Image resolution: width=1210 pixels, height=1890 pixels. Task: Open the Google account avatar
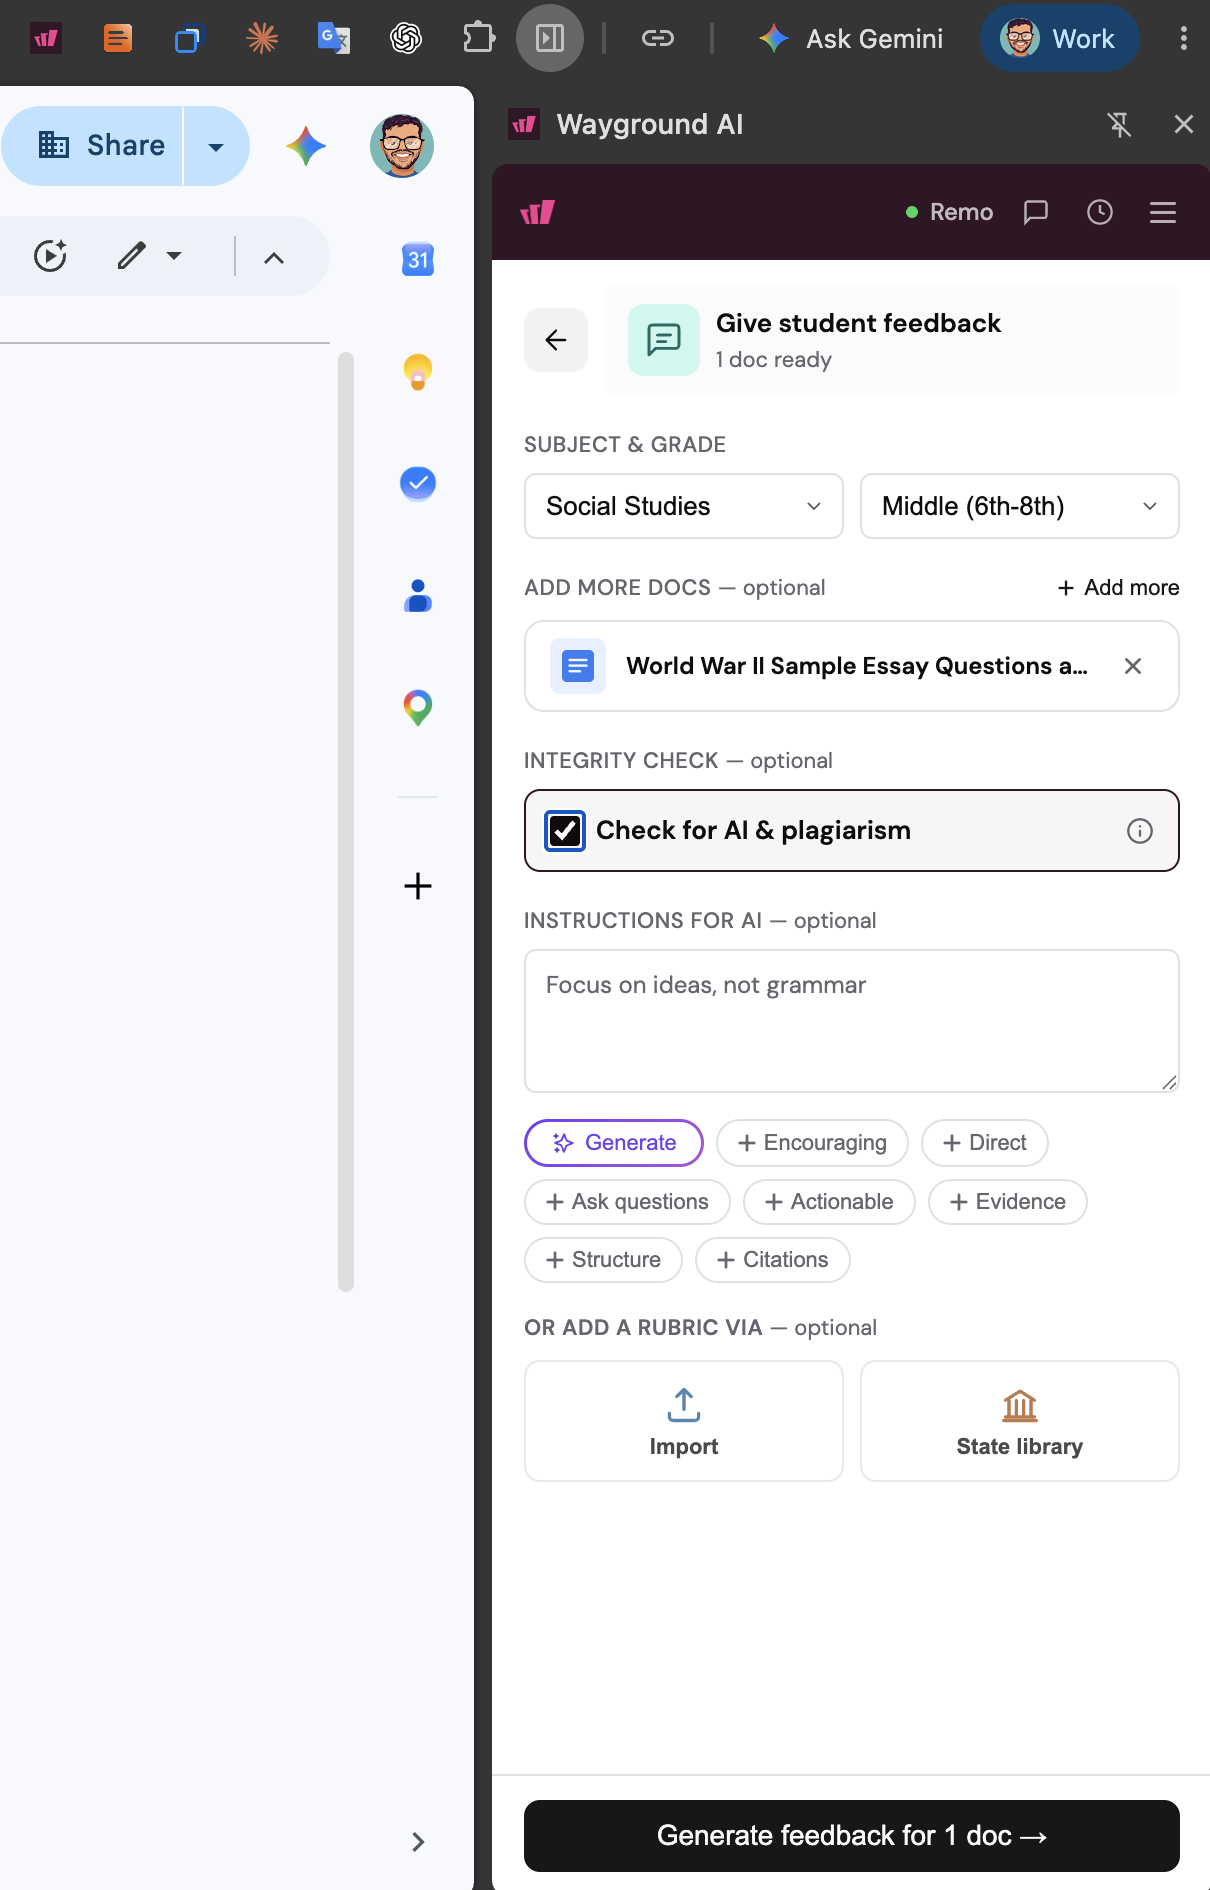point(402,146)
